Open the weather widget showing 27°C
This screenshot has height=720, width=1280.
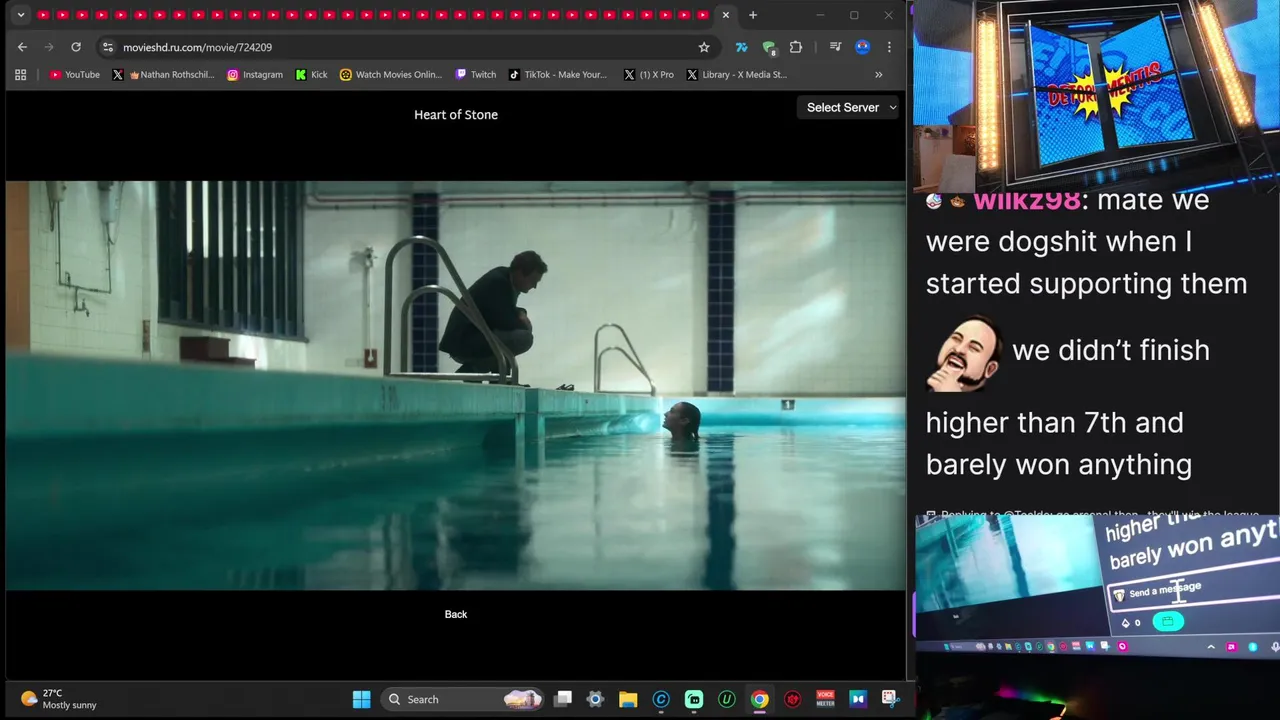58,699
